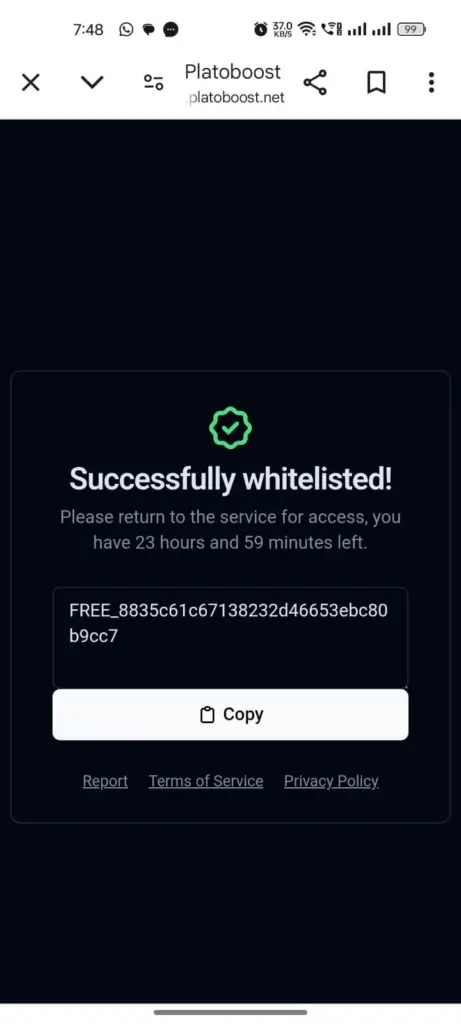Open the Report link
This screenshot has width=461, height=1024.
tap(105, 781)
